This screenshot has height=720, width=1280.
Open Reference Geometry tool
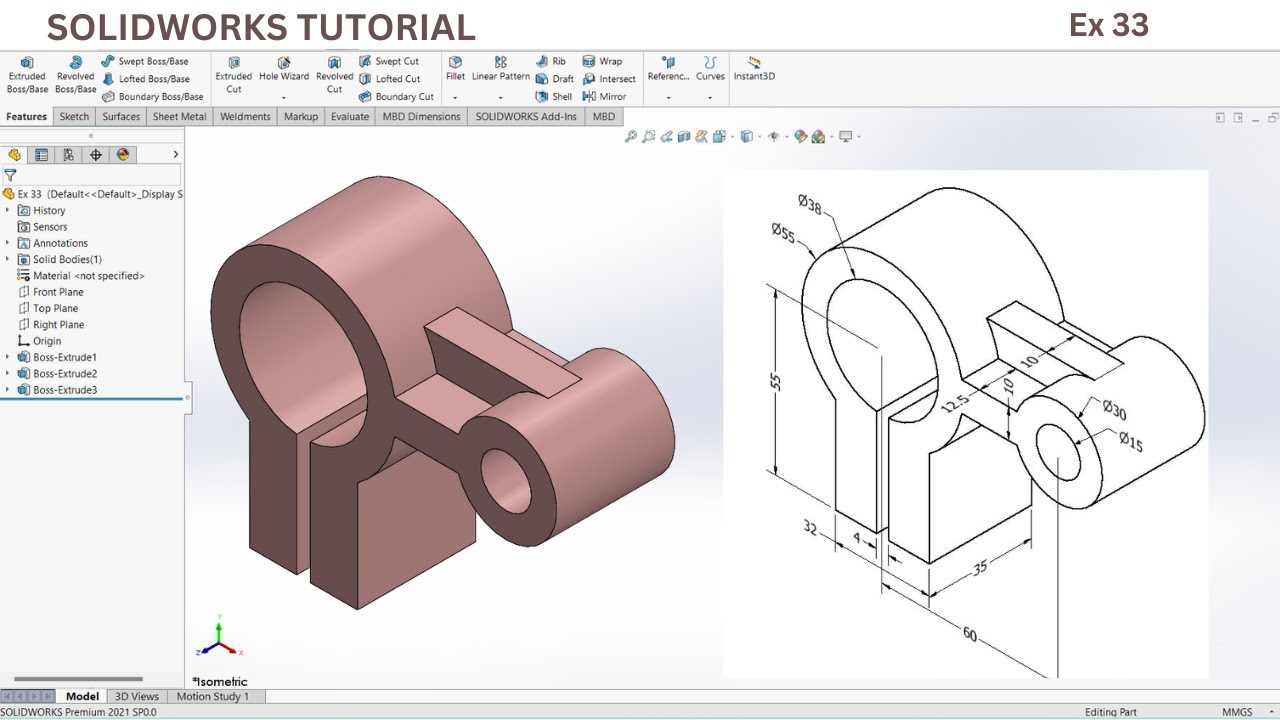tap(668, 70)
